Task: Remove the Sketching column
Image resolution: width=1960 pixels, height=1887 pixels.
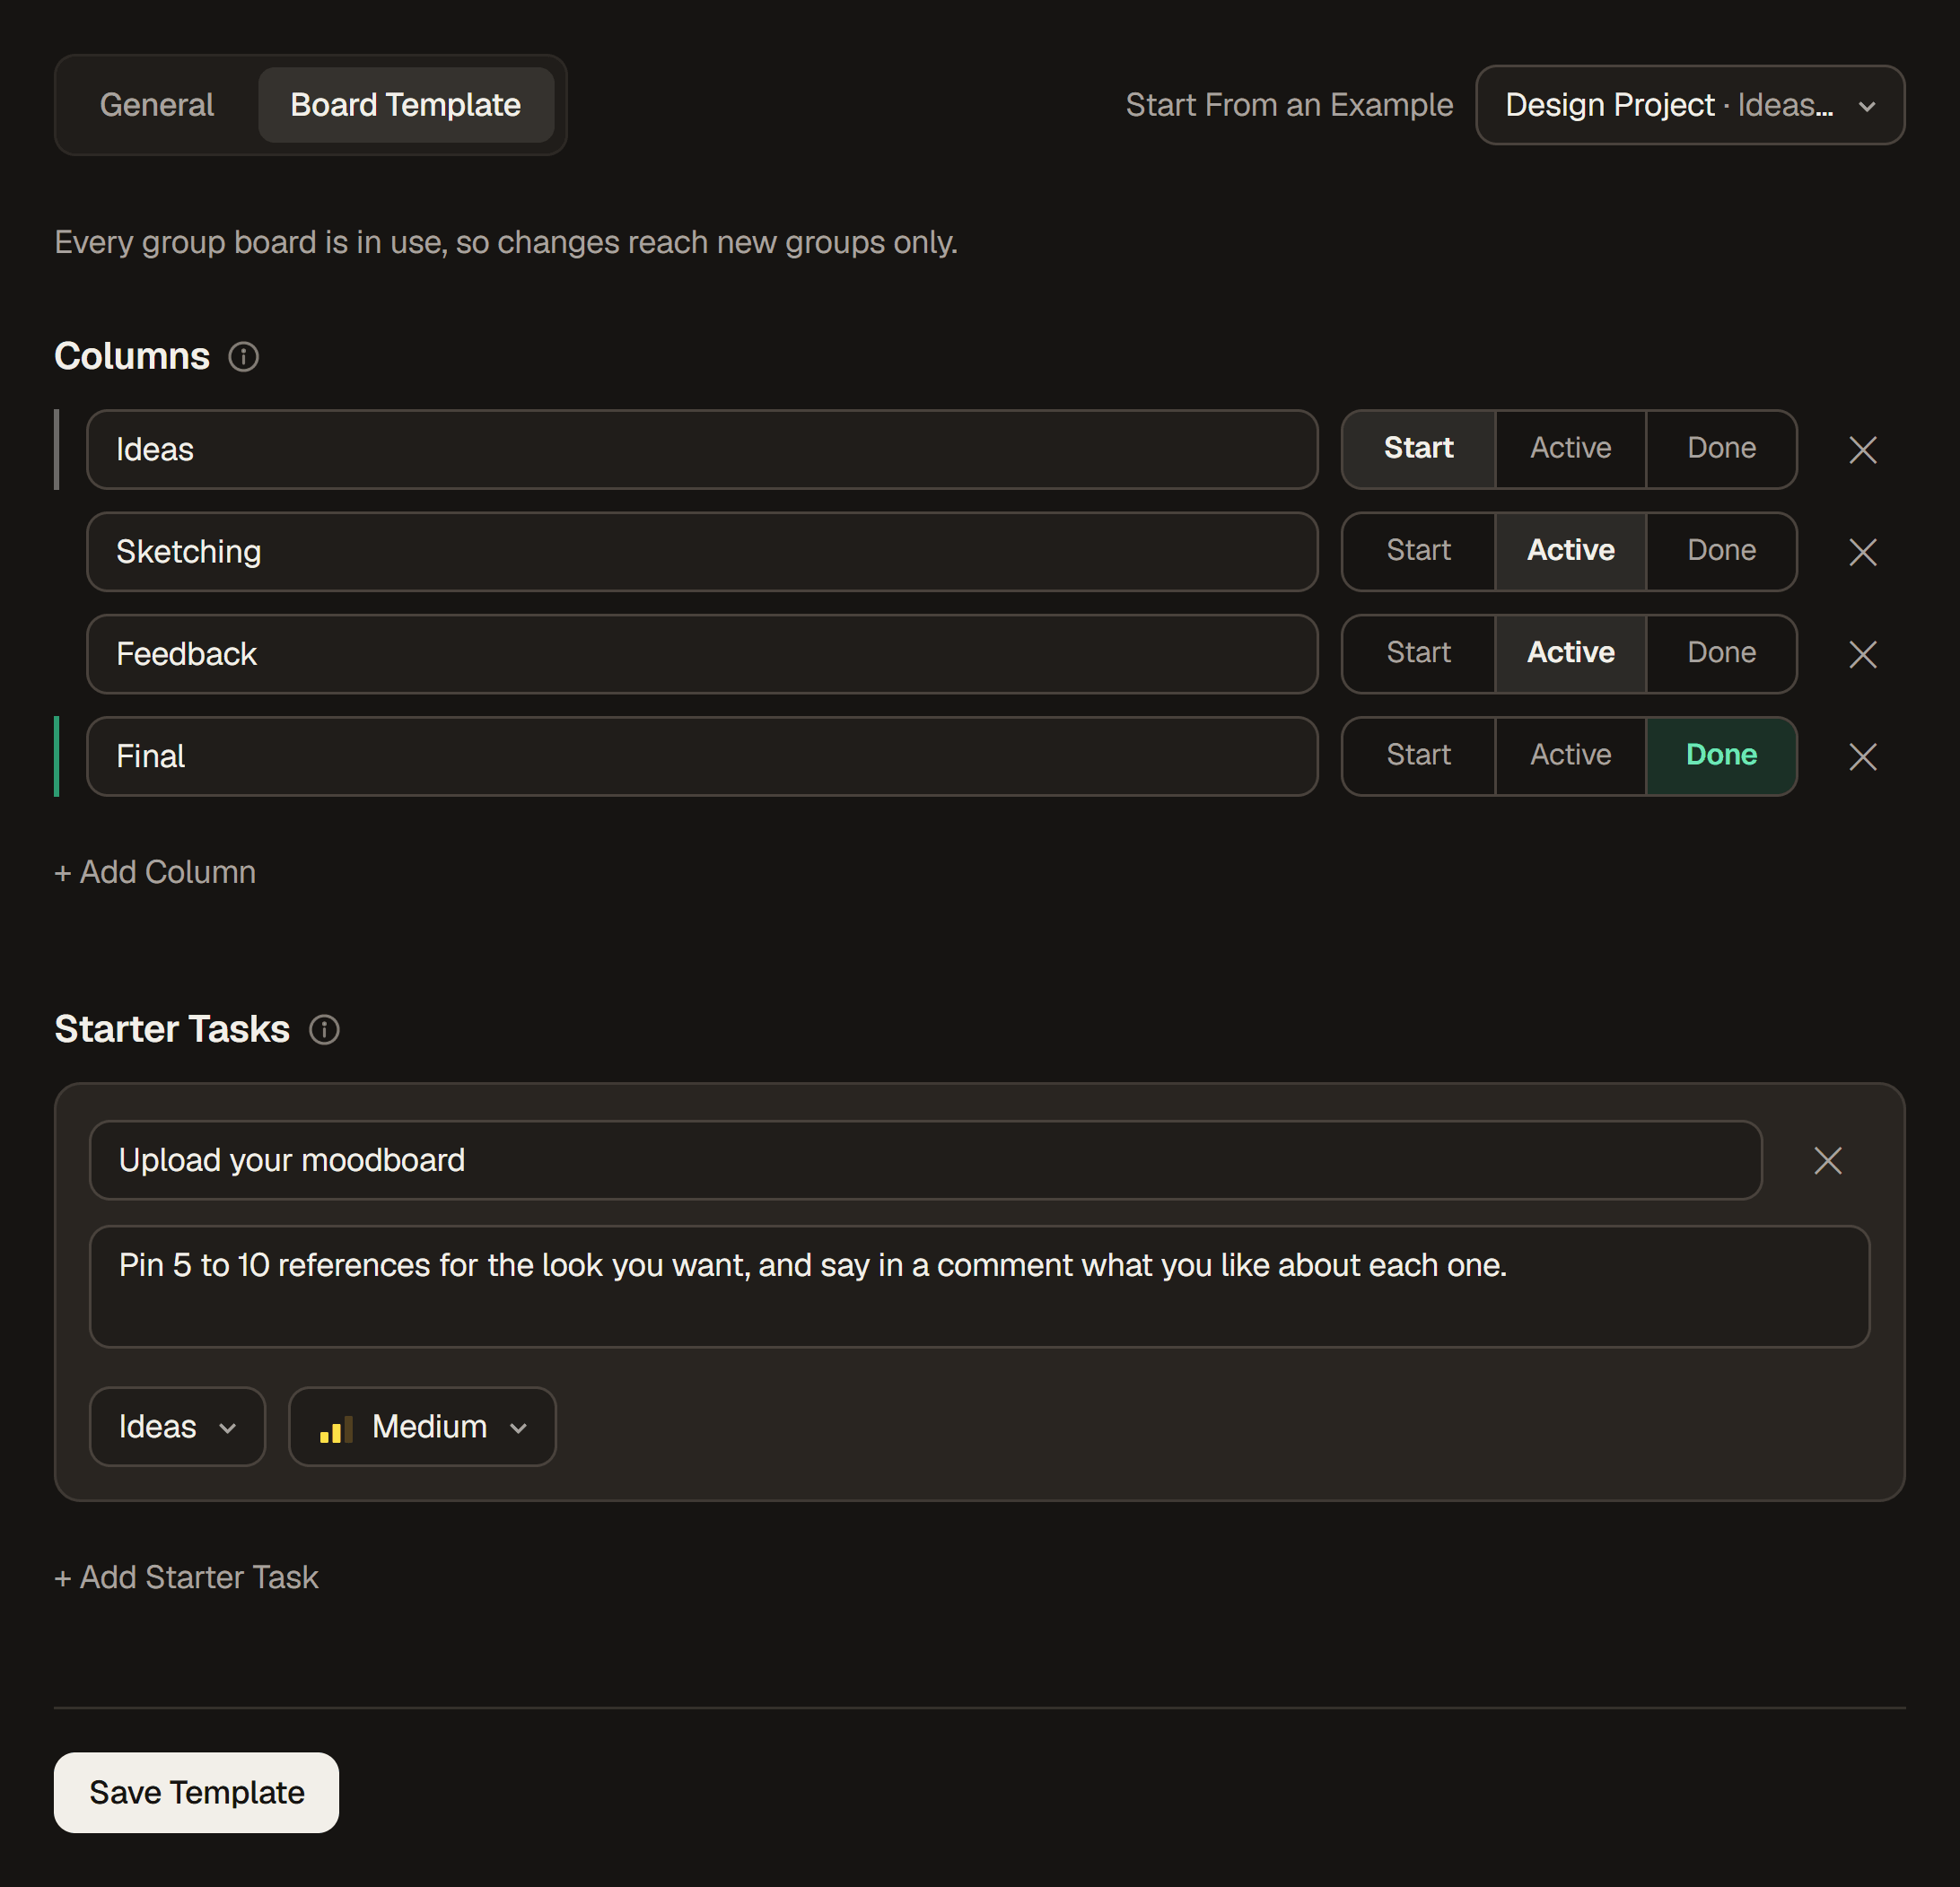Action: click(x=1862, y=552)
